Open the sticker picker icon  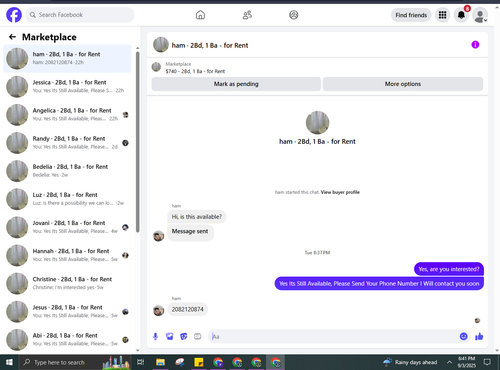[x=184, y=337]
